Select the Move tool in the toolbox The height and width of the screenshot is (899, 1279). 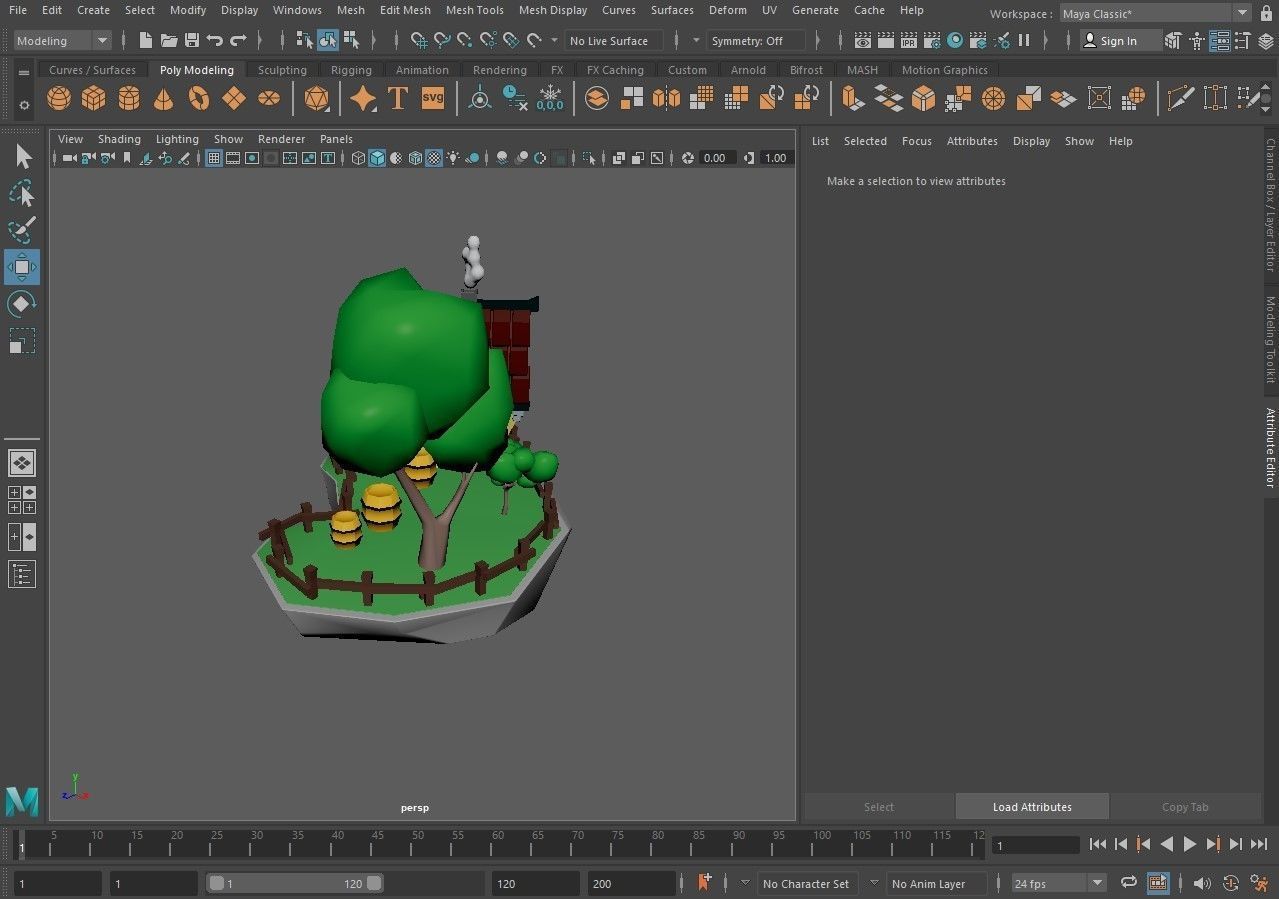(x=22, y=267)
